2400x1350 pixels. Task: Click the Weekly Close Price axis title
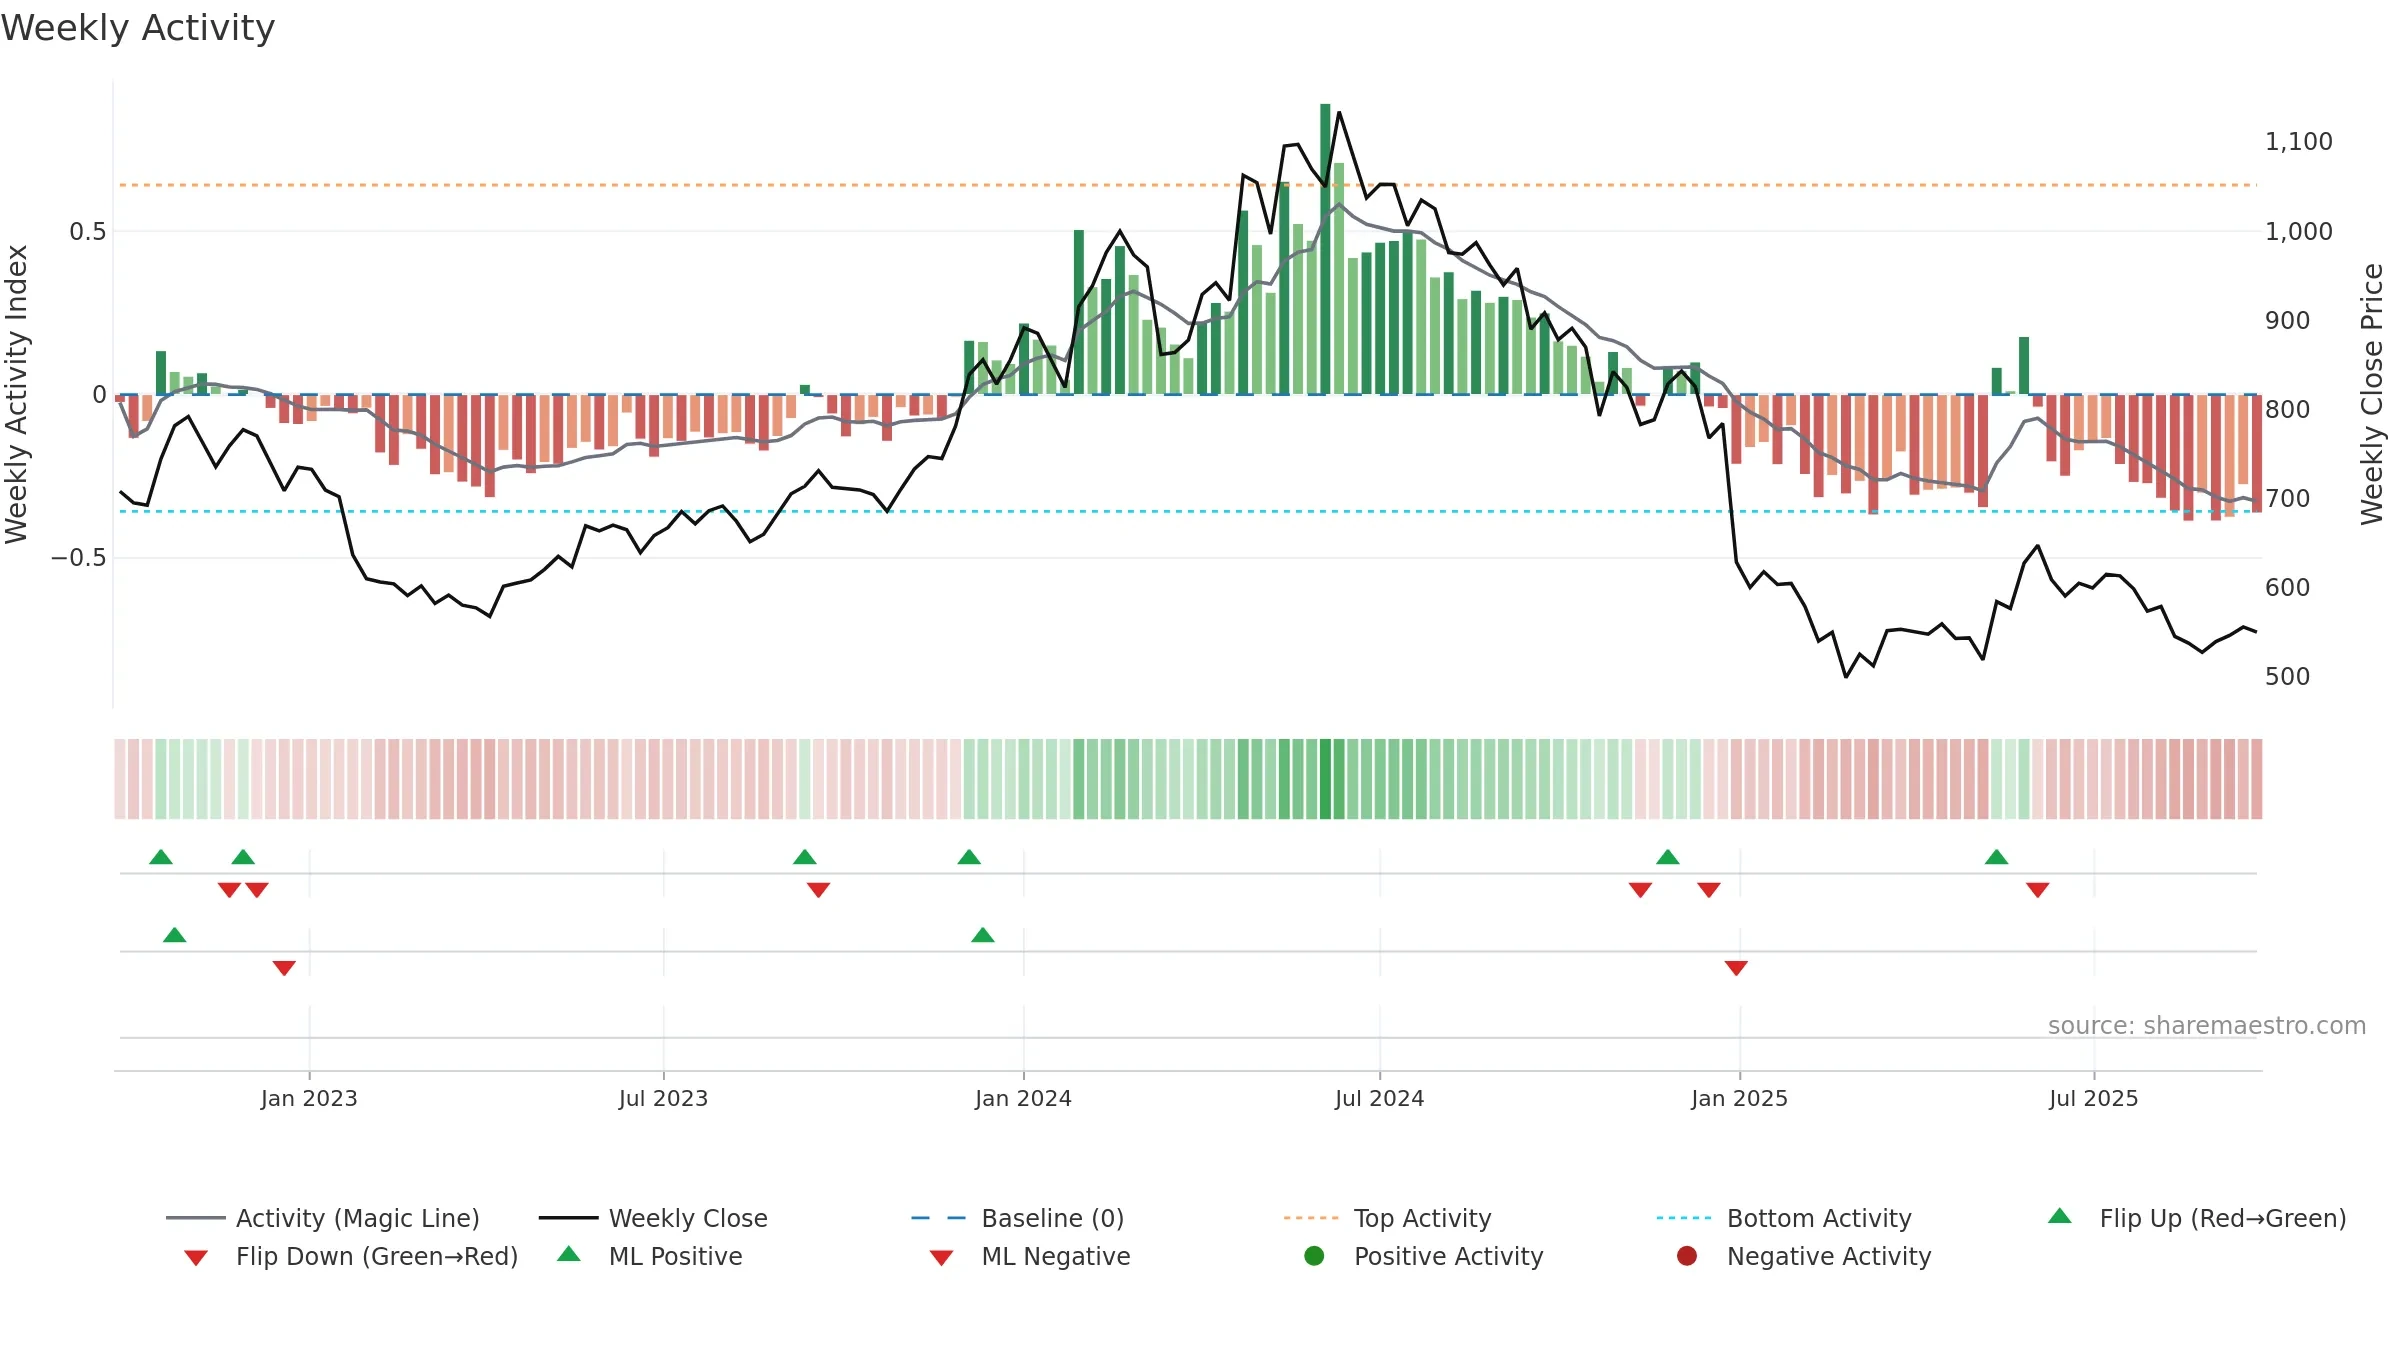coord(2372,394)
